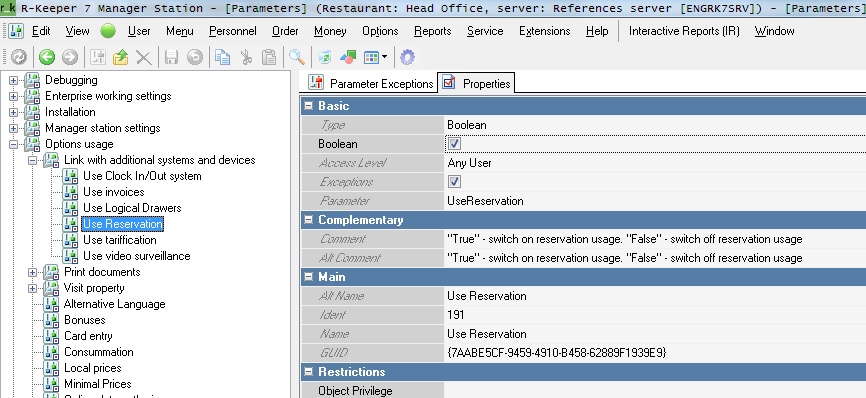Click the green status circle in menu bar
Viewport: 866px width, 398px height.
(x=108, y=31)
